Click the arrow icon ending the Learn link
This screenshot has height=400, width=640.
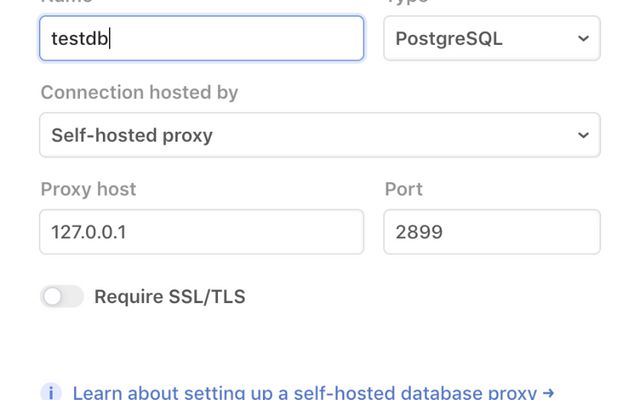(x=548, y=393)
